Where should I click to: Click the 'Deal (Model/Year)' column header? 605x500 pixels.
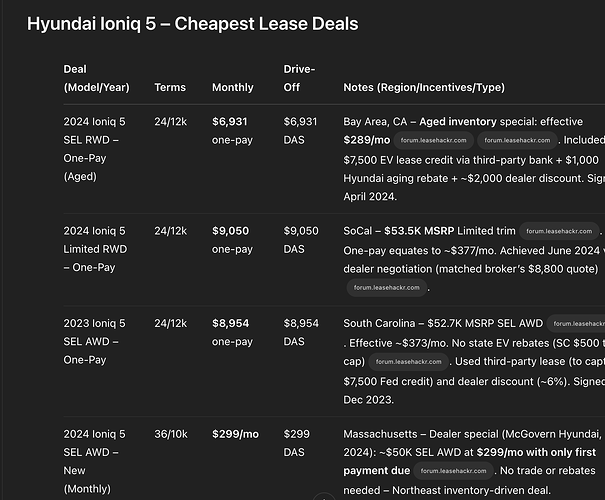(96, 78)
